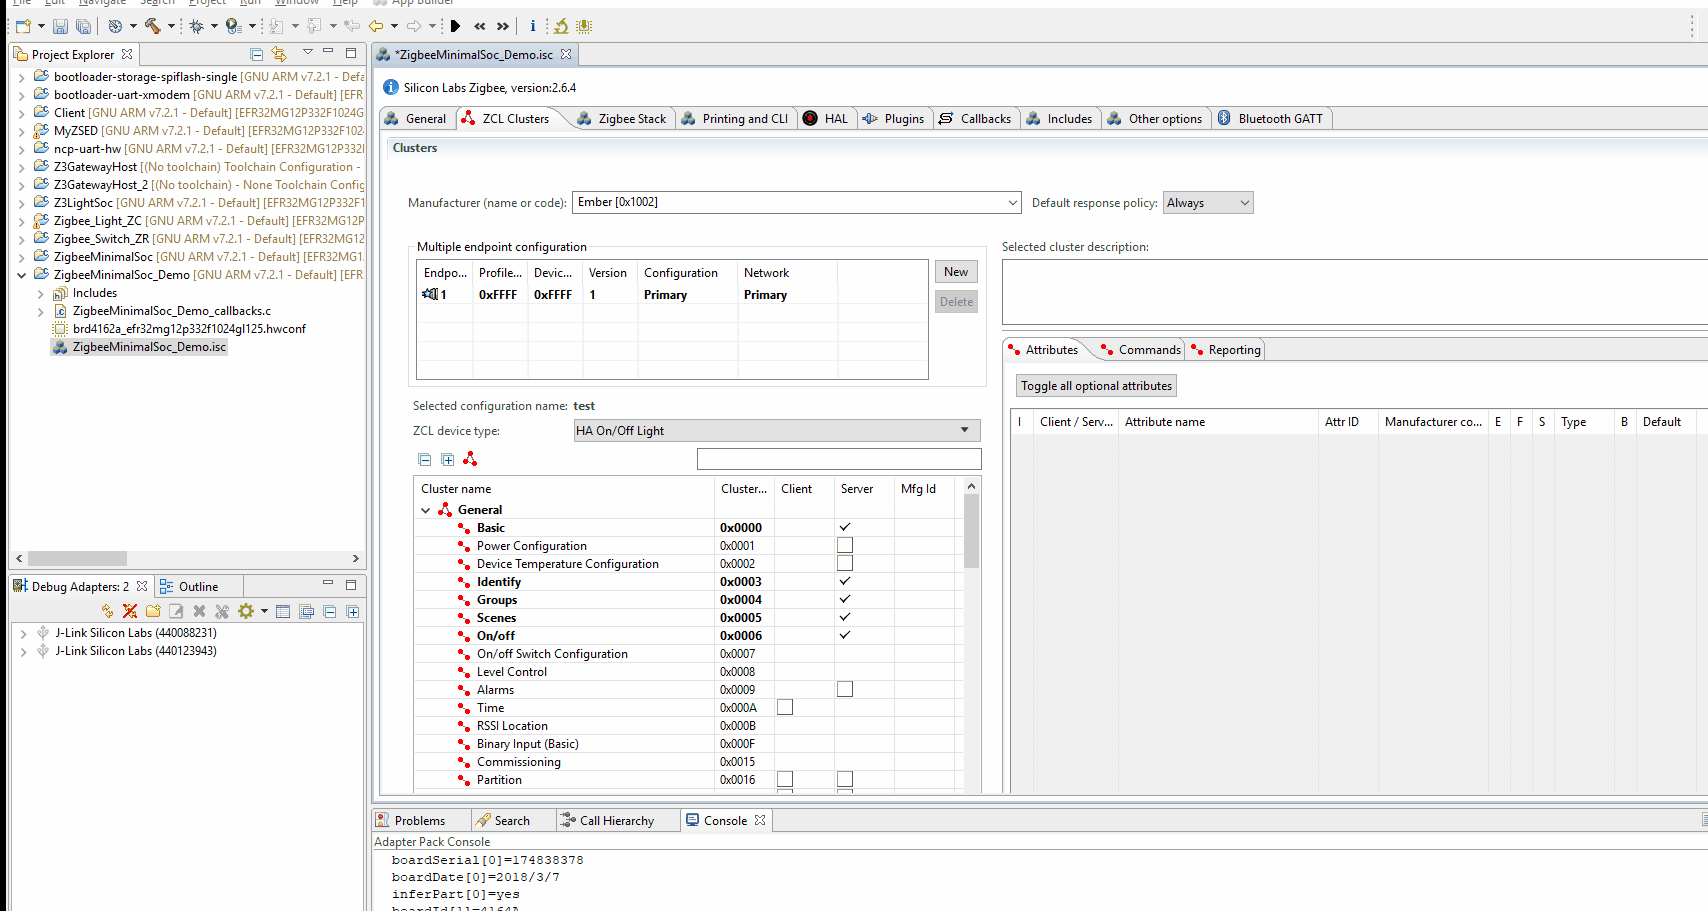Click new folder icon in Debug Adapters
Image resolution: width=1708 pixels, height=911 pixels.
(153, 611)
